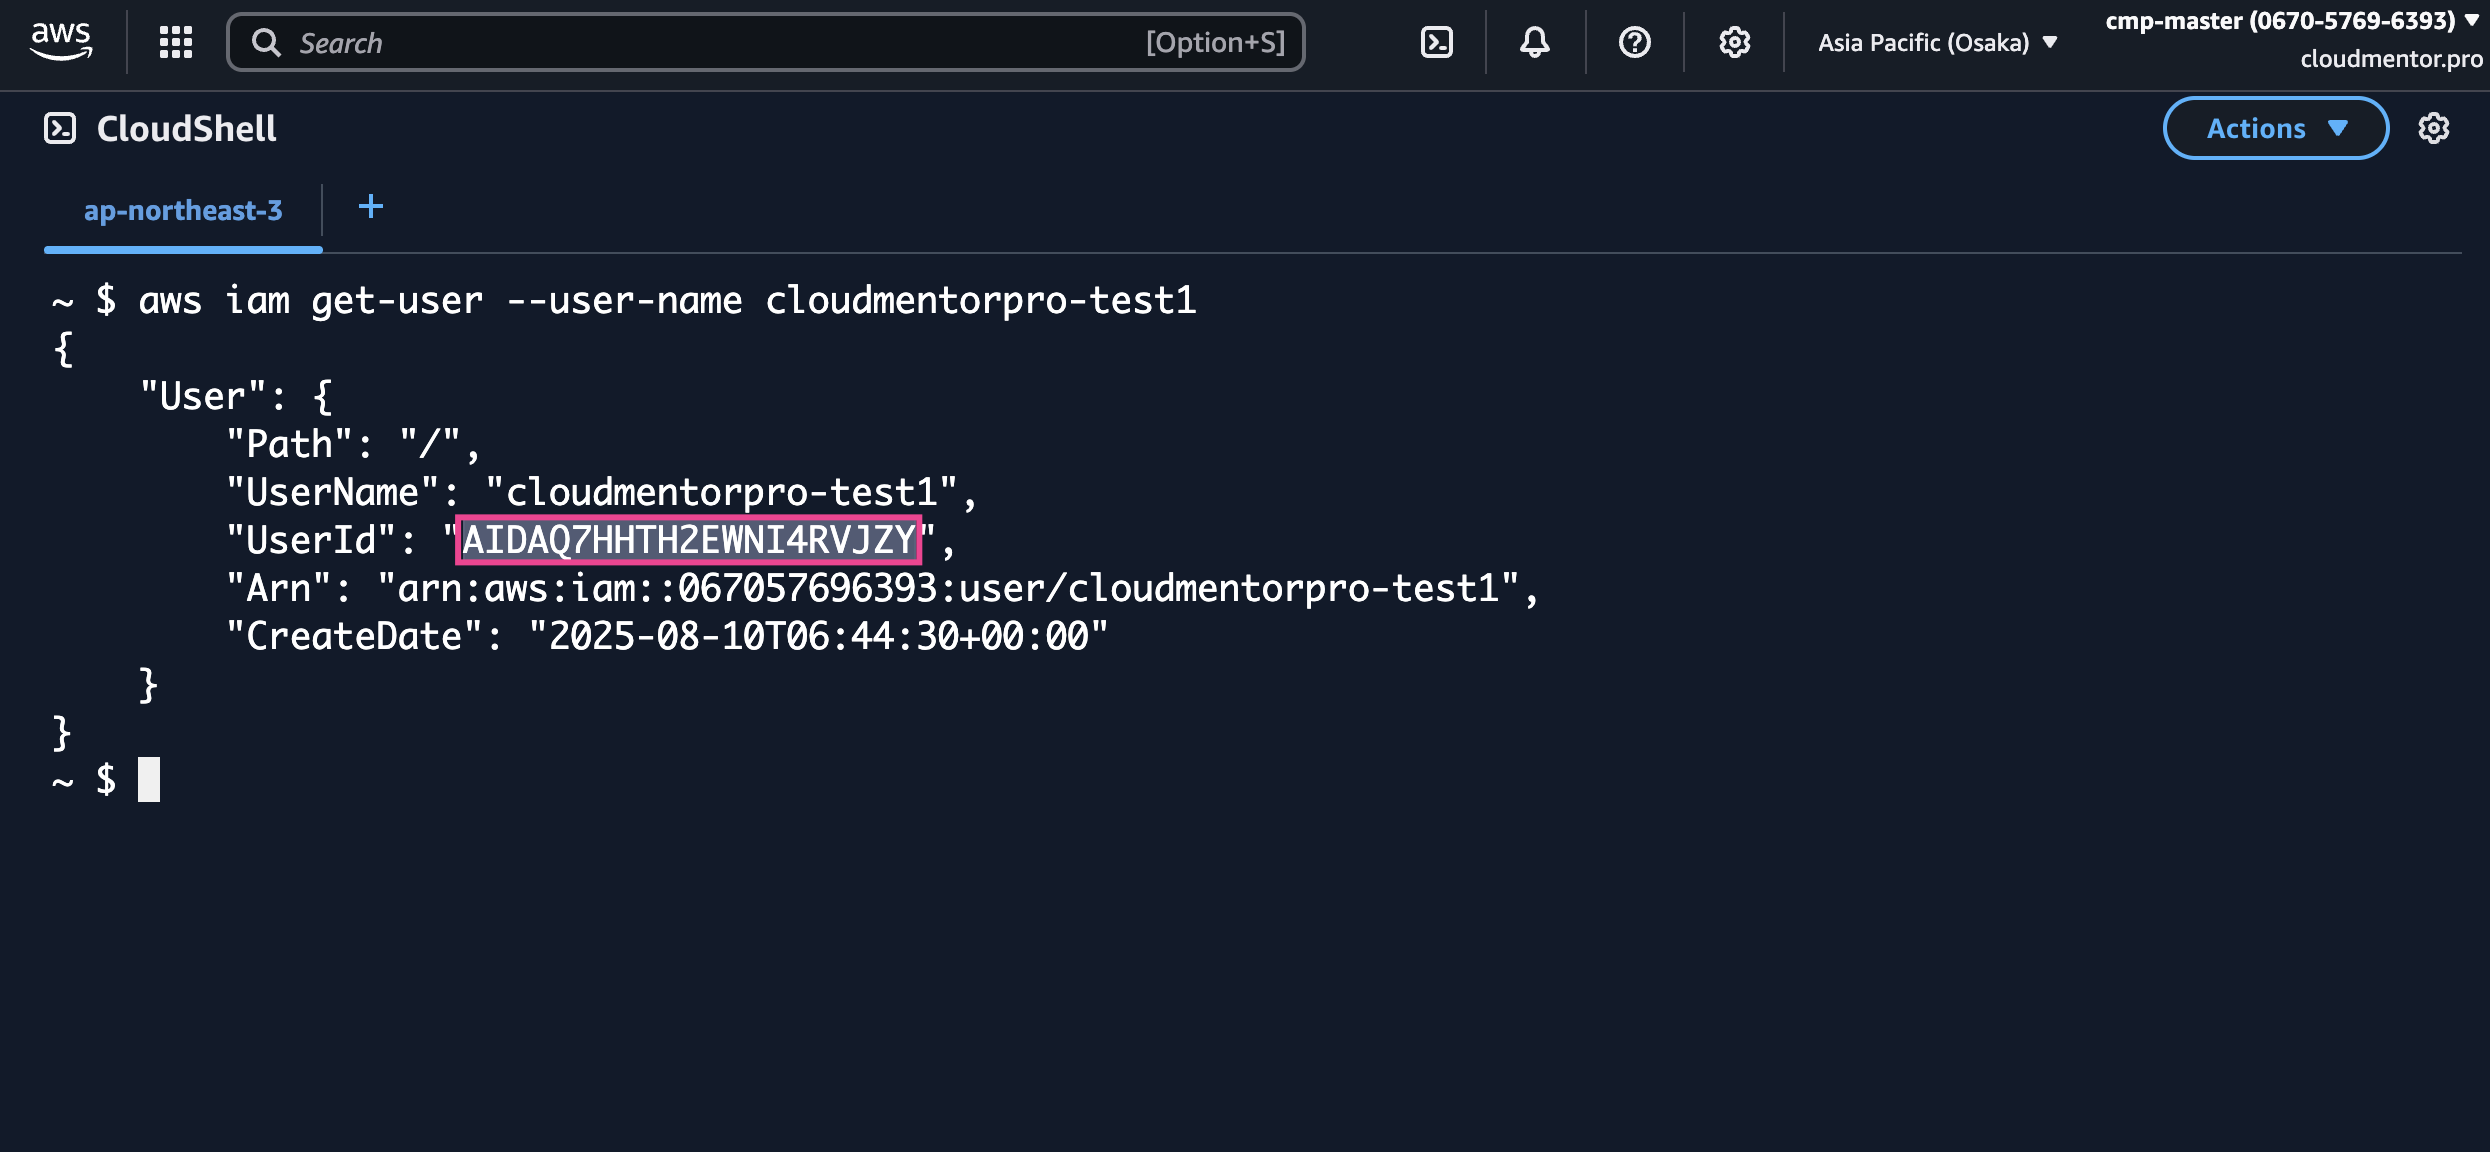
Task: Click the search magnifier icon
Action: click(266, 42)
